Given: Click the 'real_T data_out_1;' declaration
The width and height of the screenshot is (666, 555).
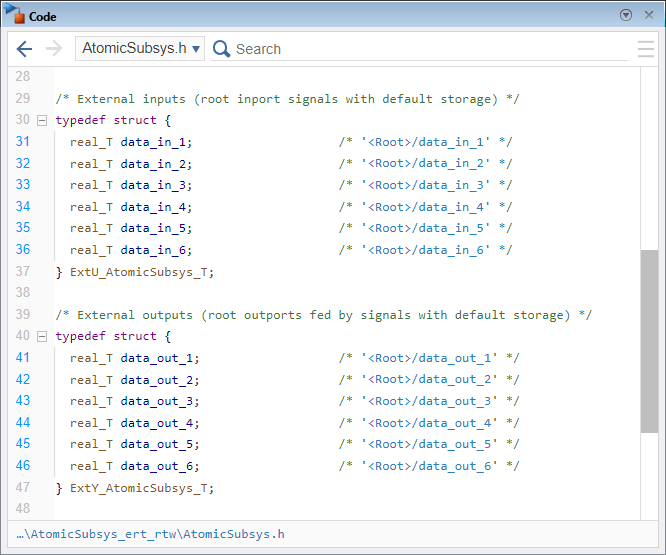Looking at the screenshot, I should tap(135, 358).
